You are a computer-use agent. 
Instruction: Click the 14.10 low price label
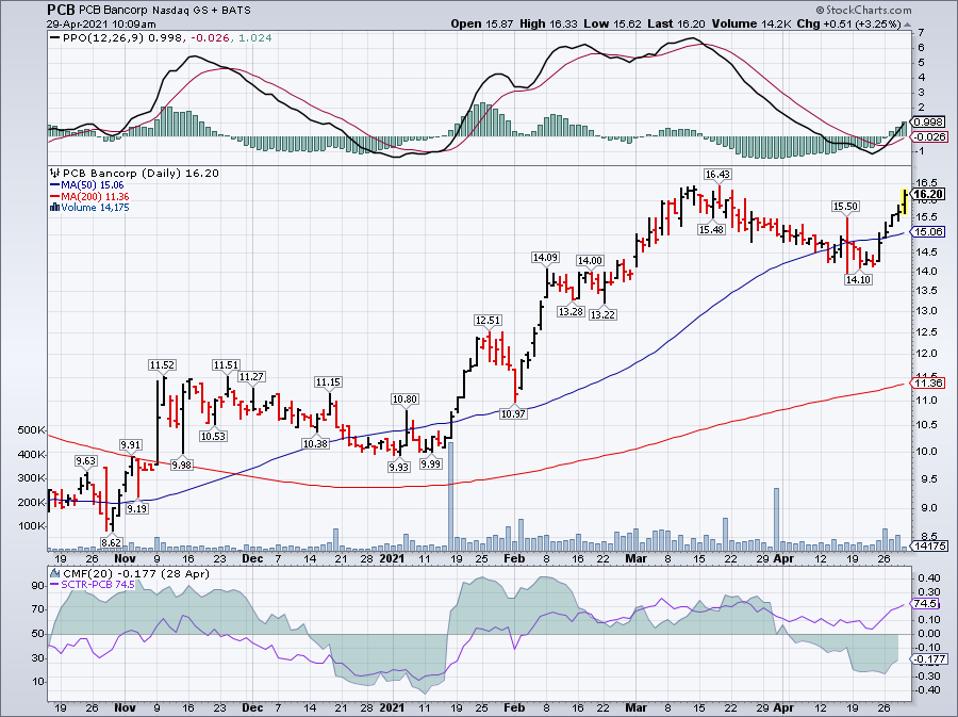[858, 279]
